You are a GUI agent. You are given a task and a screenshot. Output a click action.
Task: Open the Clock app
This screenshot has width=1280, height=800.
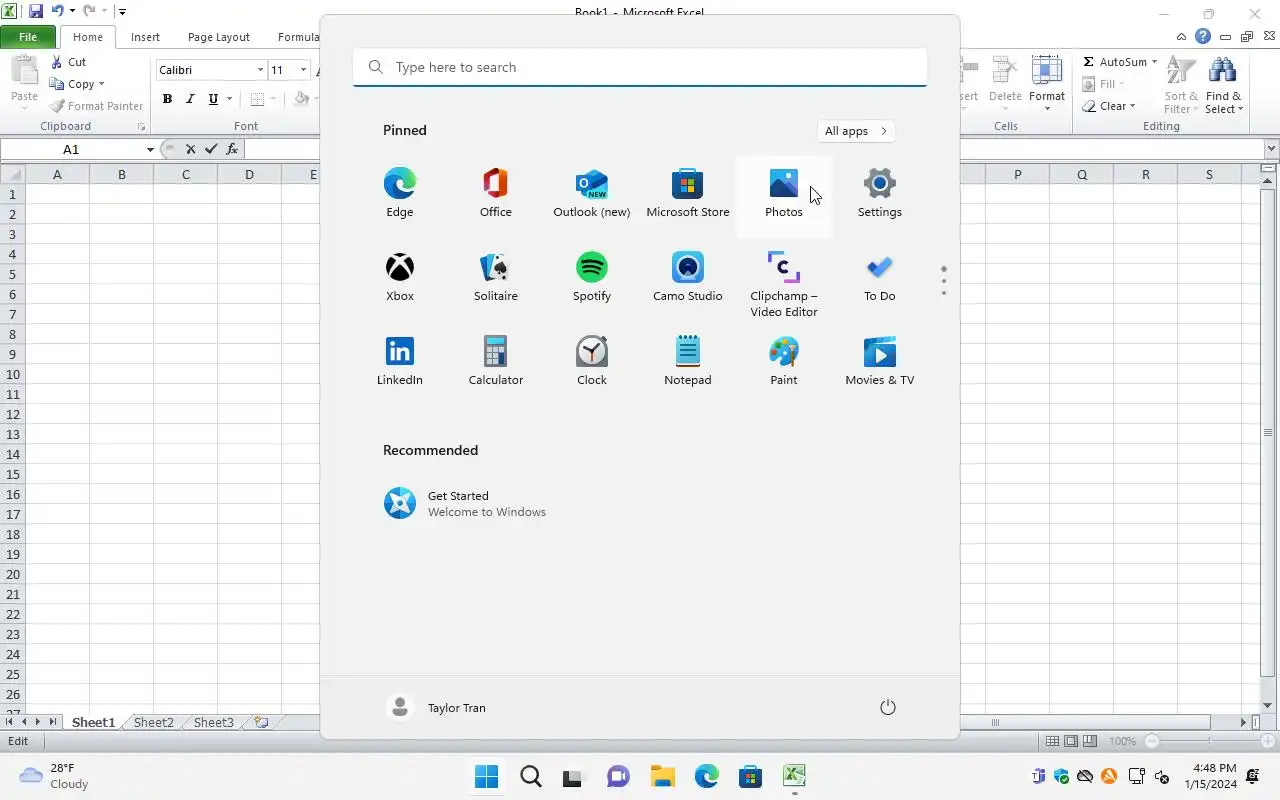pyautogui.click(x=591, y=361)
